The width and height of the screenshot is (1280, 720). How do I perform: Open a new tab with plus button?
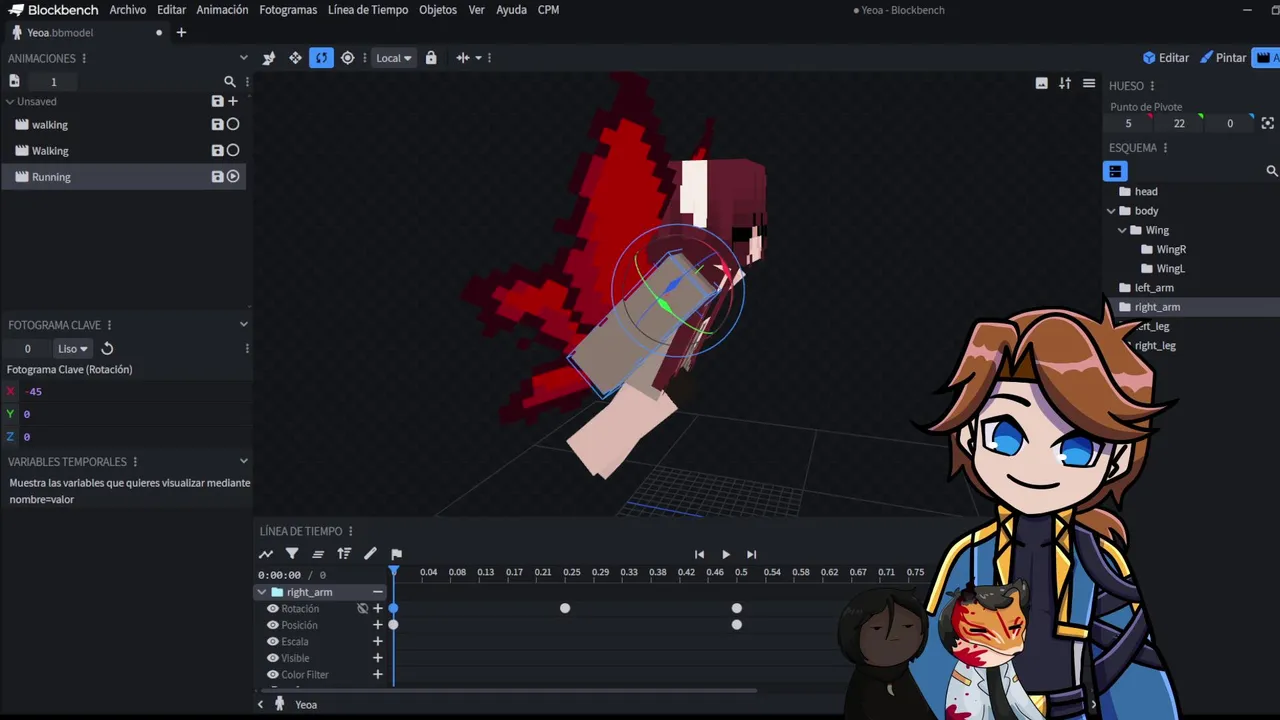pyautogui.click(x=181, y=32)
